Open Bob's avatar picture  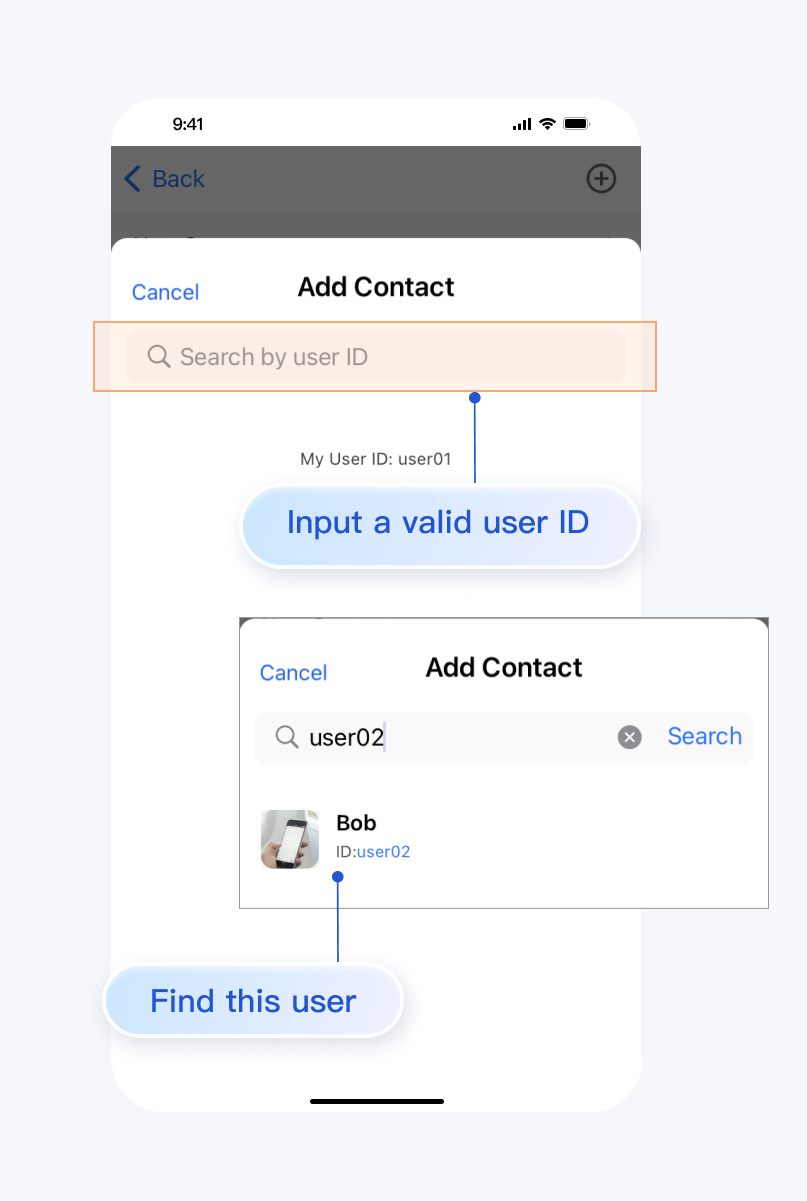(x=290, y=839)
